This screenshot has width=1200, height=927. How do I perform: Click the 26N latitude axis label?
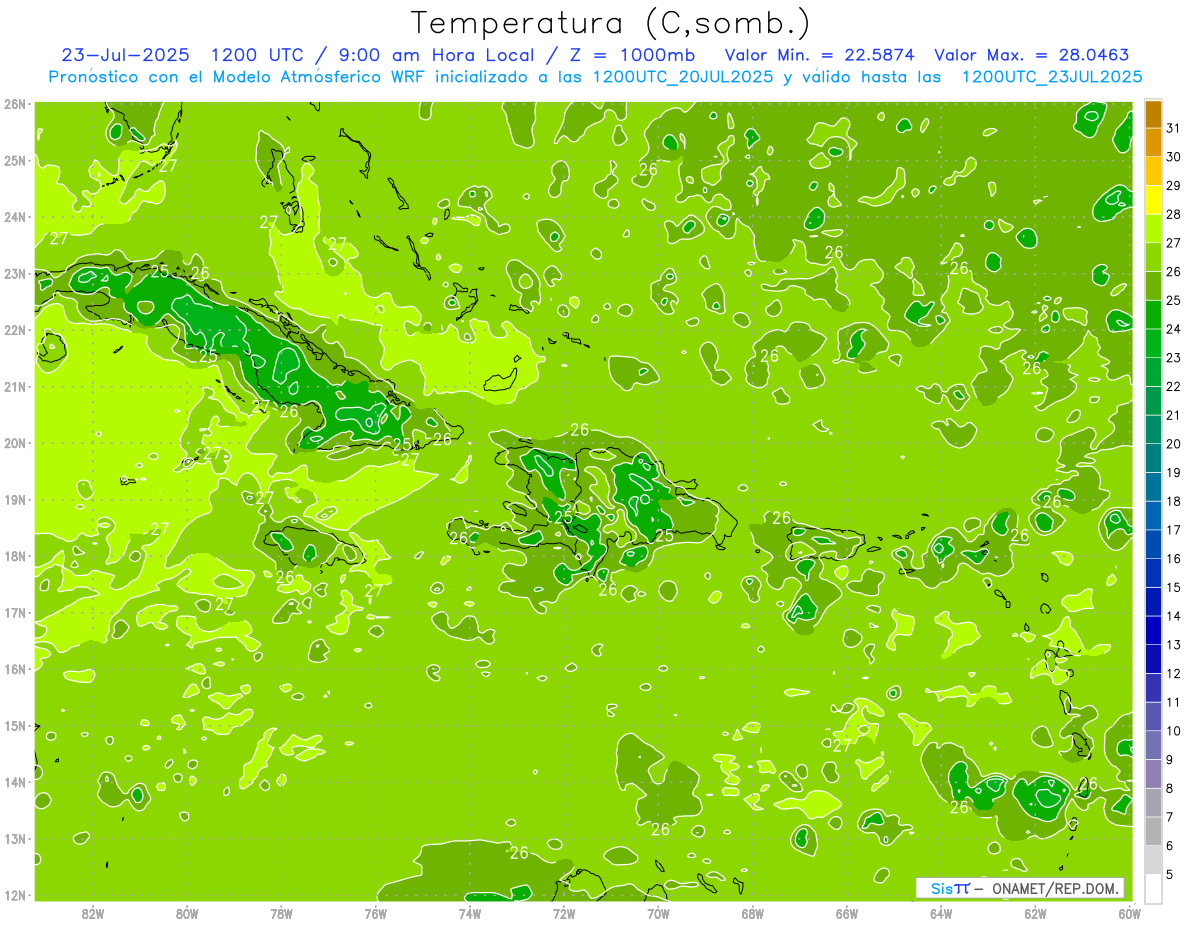coord(15,104)
